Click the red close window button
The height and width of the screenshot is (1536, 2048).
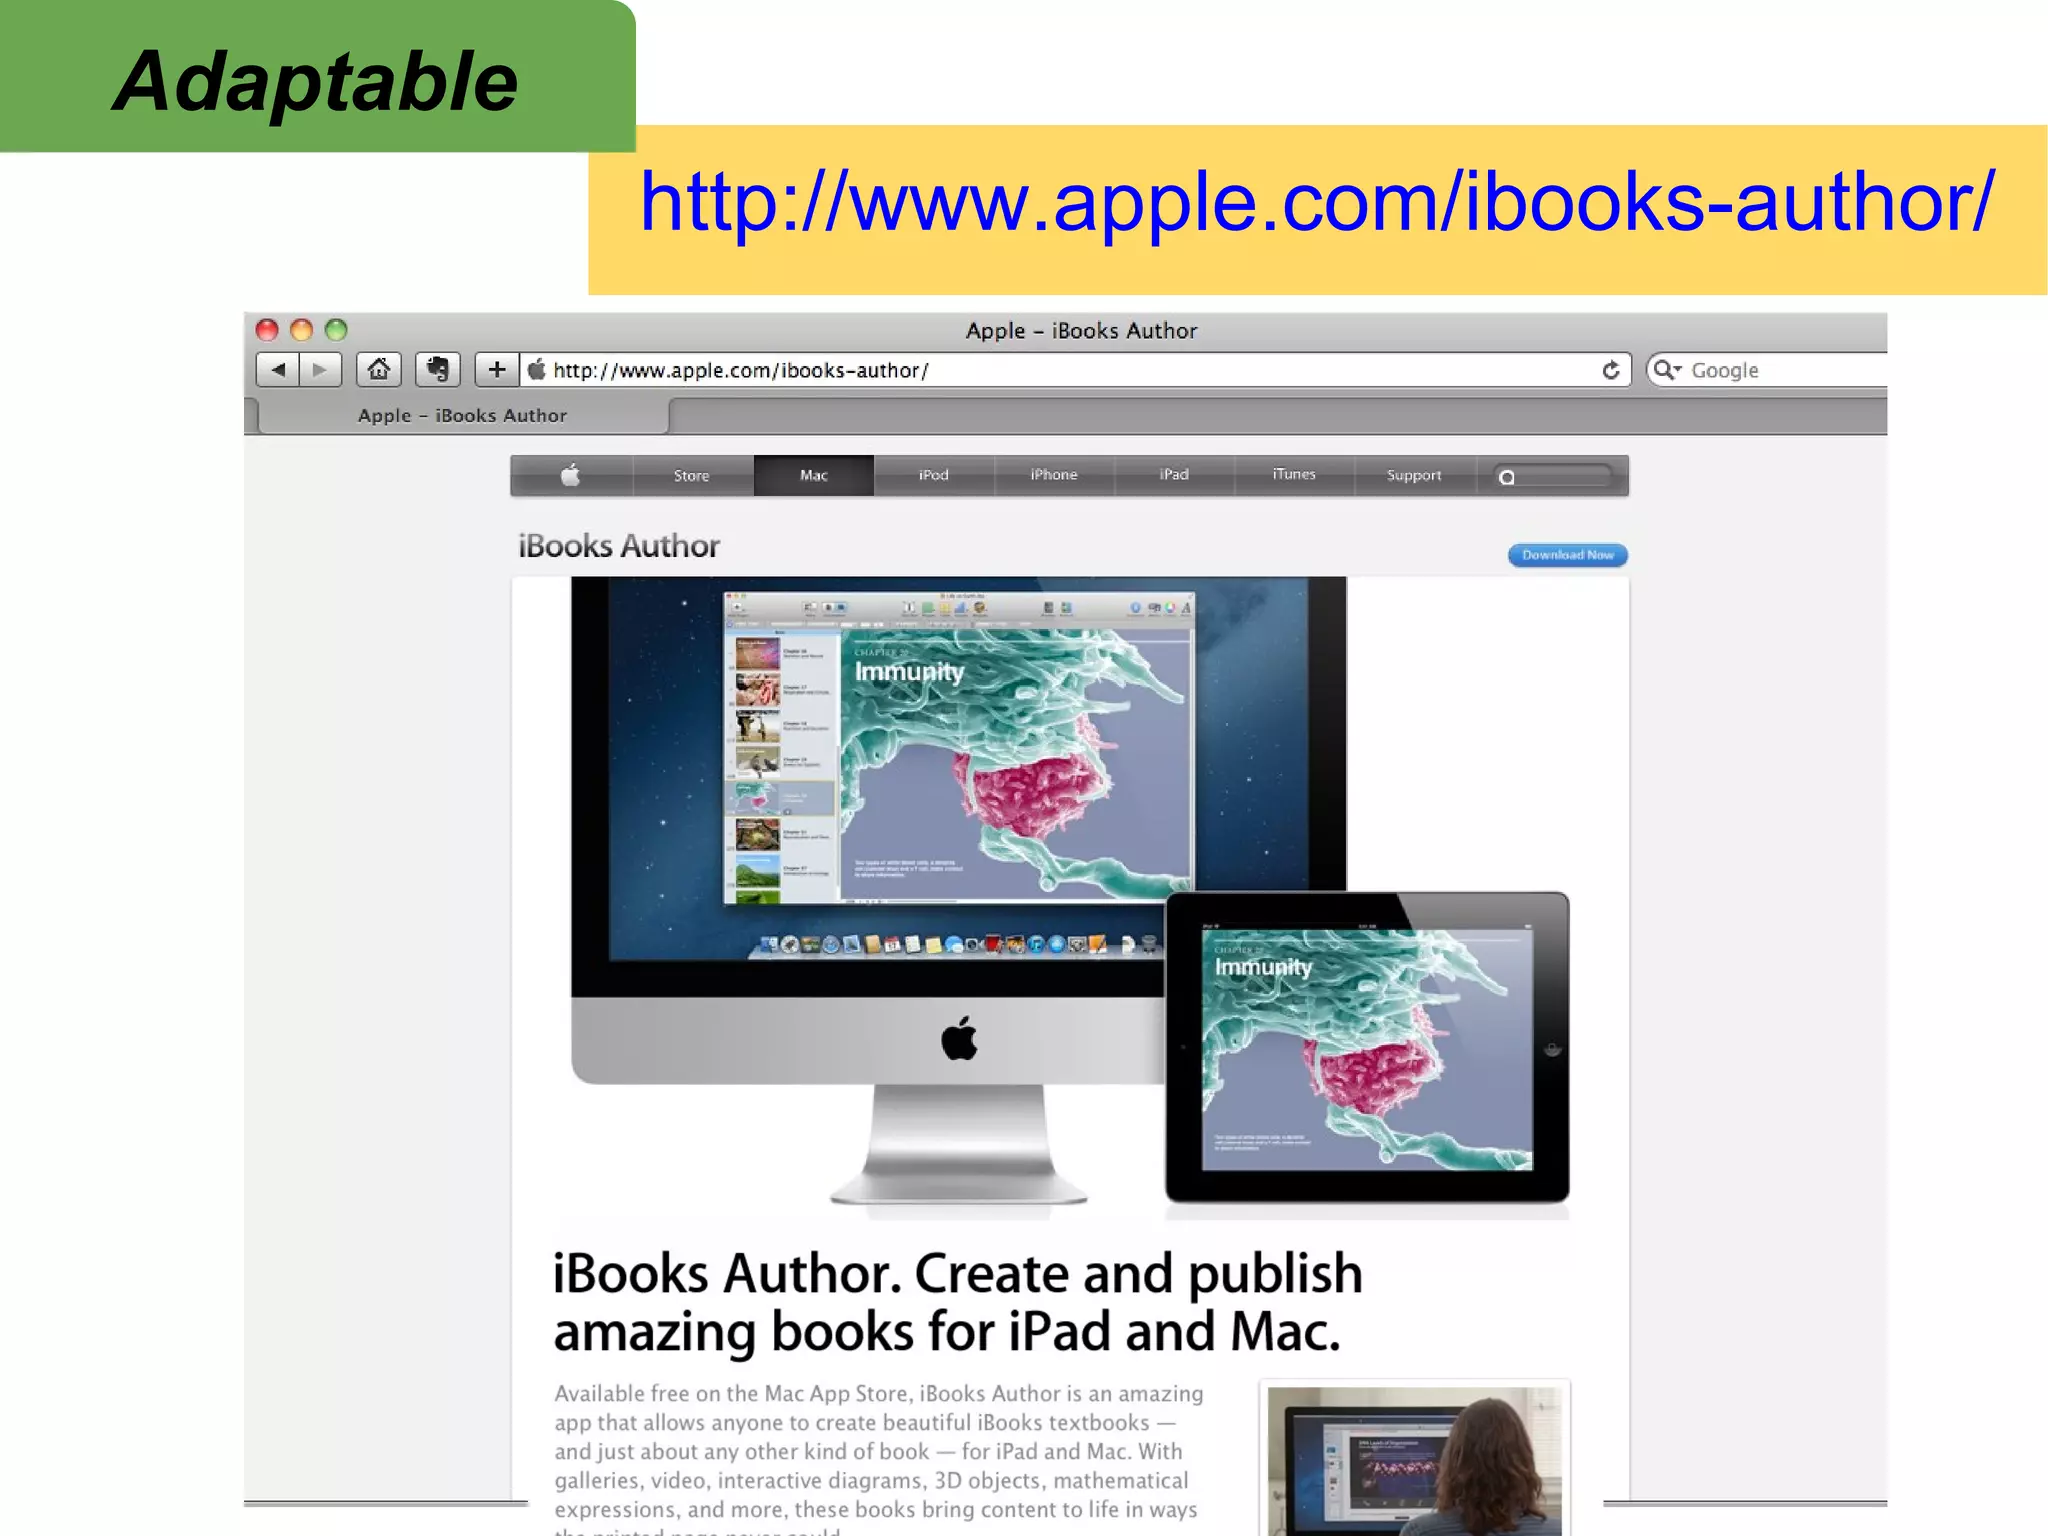tap(267, 330)
